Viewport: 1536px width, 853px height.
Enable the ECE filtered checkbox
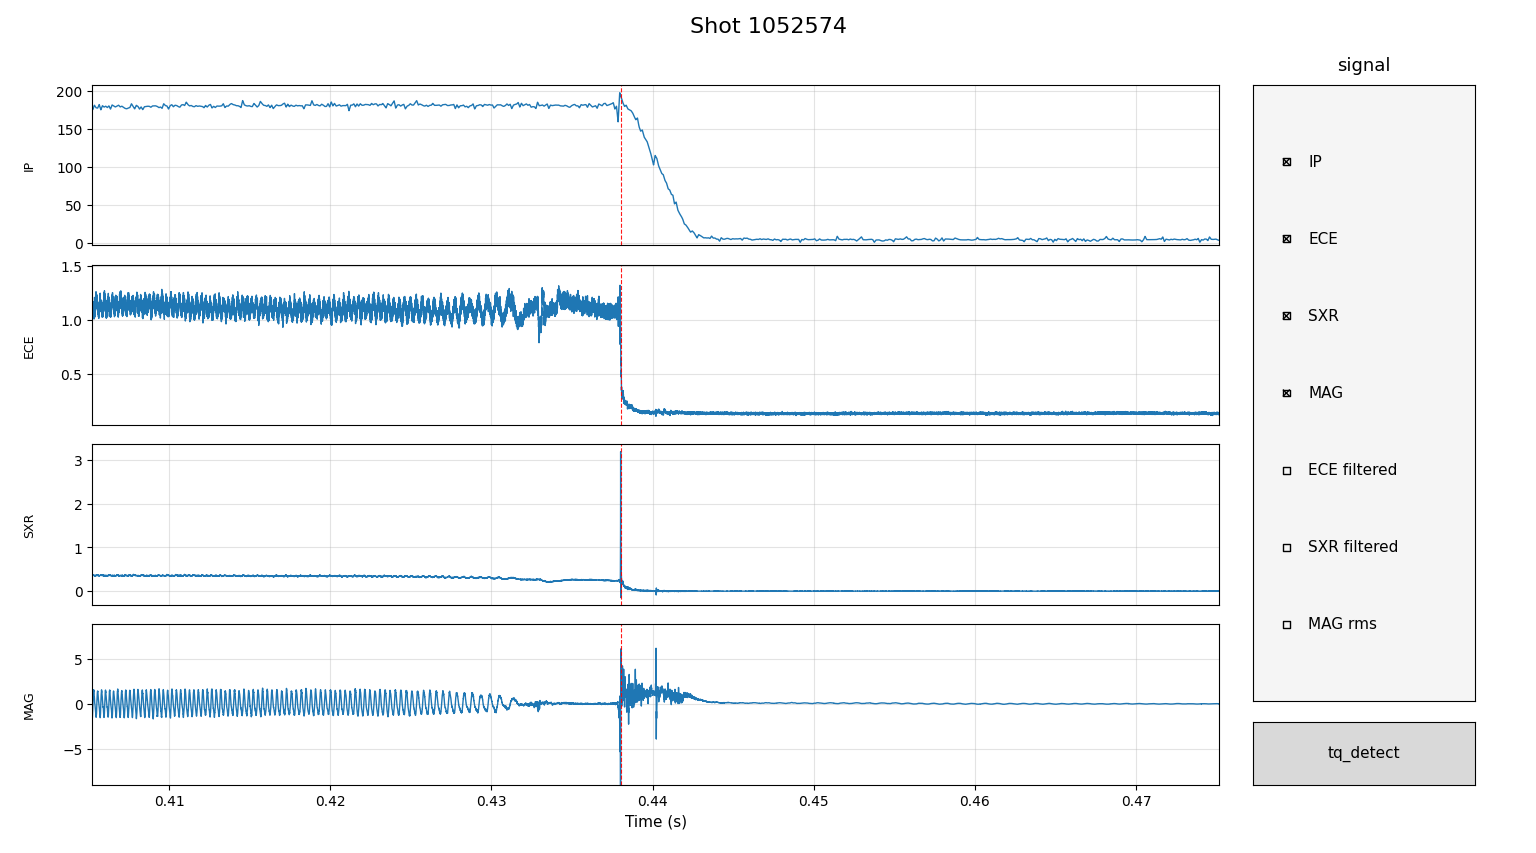[x=1287, y=470]
